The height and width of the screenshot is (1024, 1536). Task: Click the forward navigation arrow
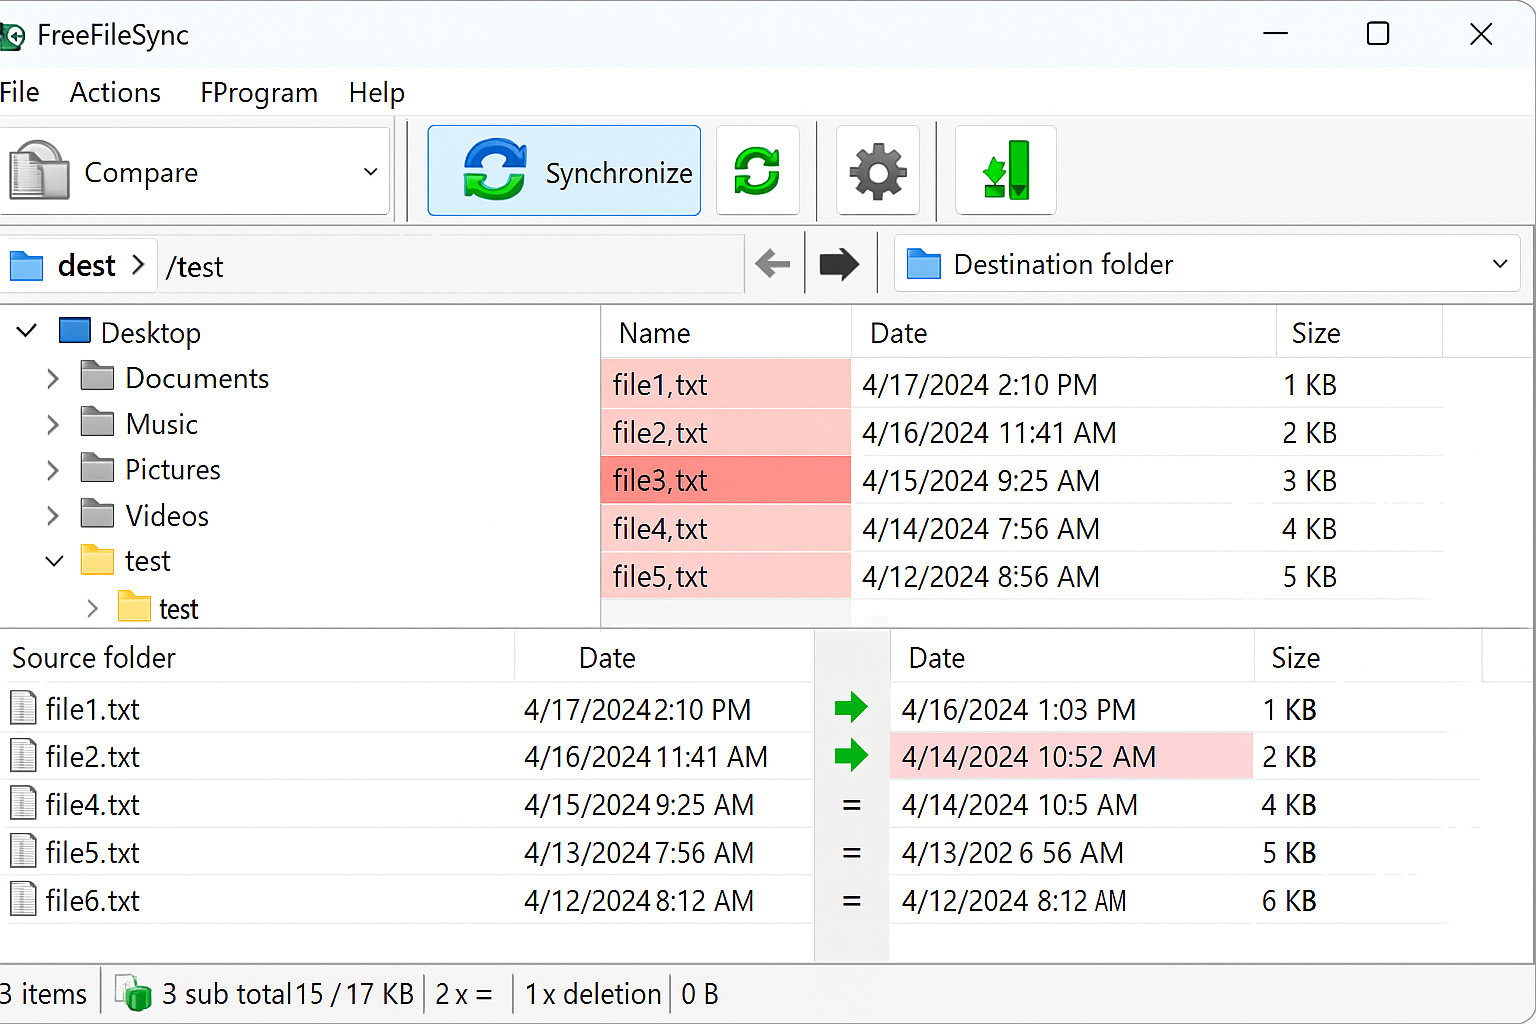click(x=839, y=264)
